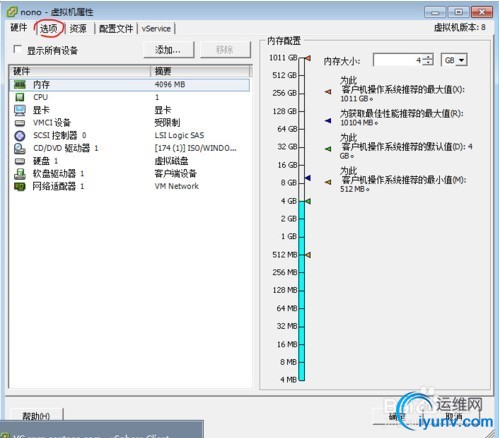The width and height of the screenshot is (499, 438).
Task: Minimize the 虚拟机属性 window
Action: tap(435, 13)
